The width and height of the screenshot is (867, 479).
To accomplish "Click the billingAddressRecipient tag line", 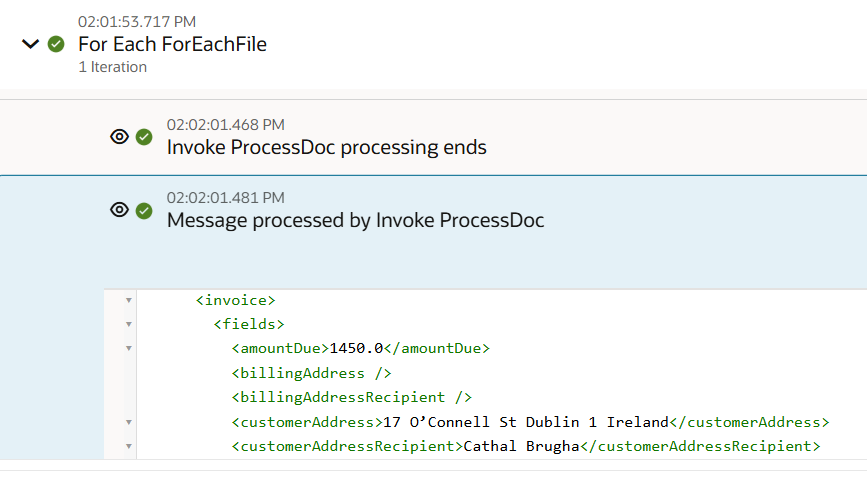I will (x=352, y=398).
